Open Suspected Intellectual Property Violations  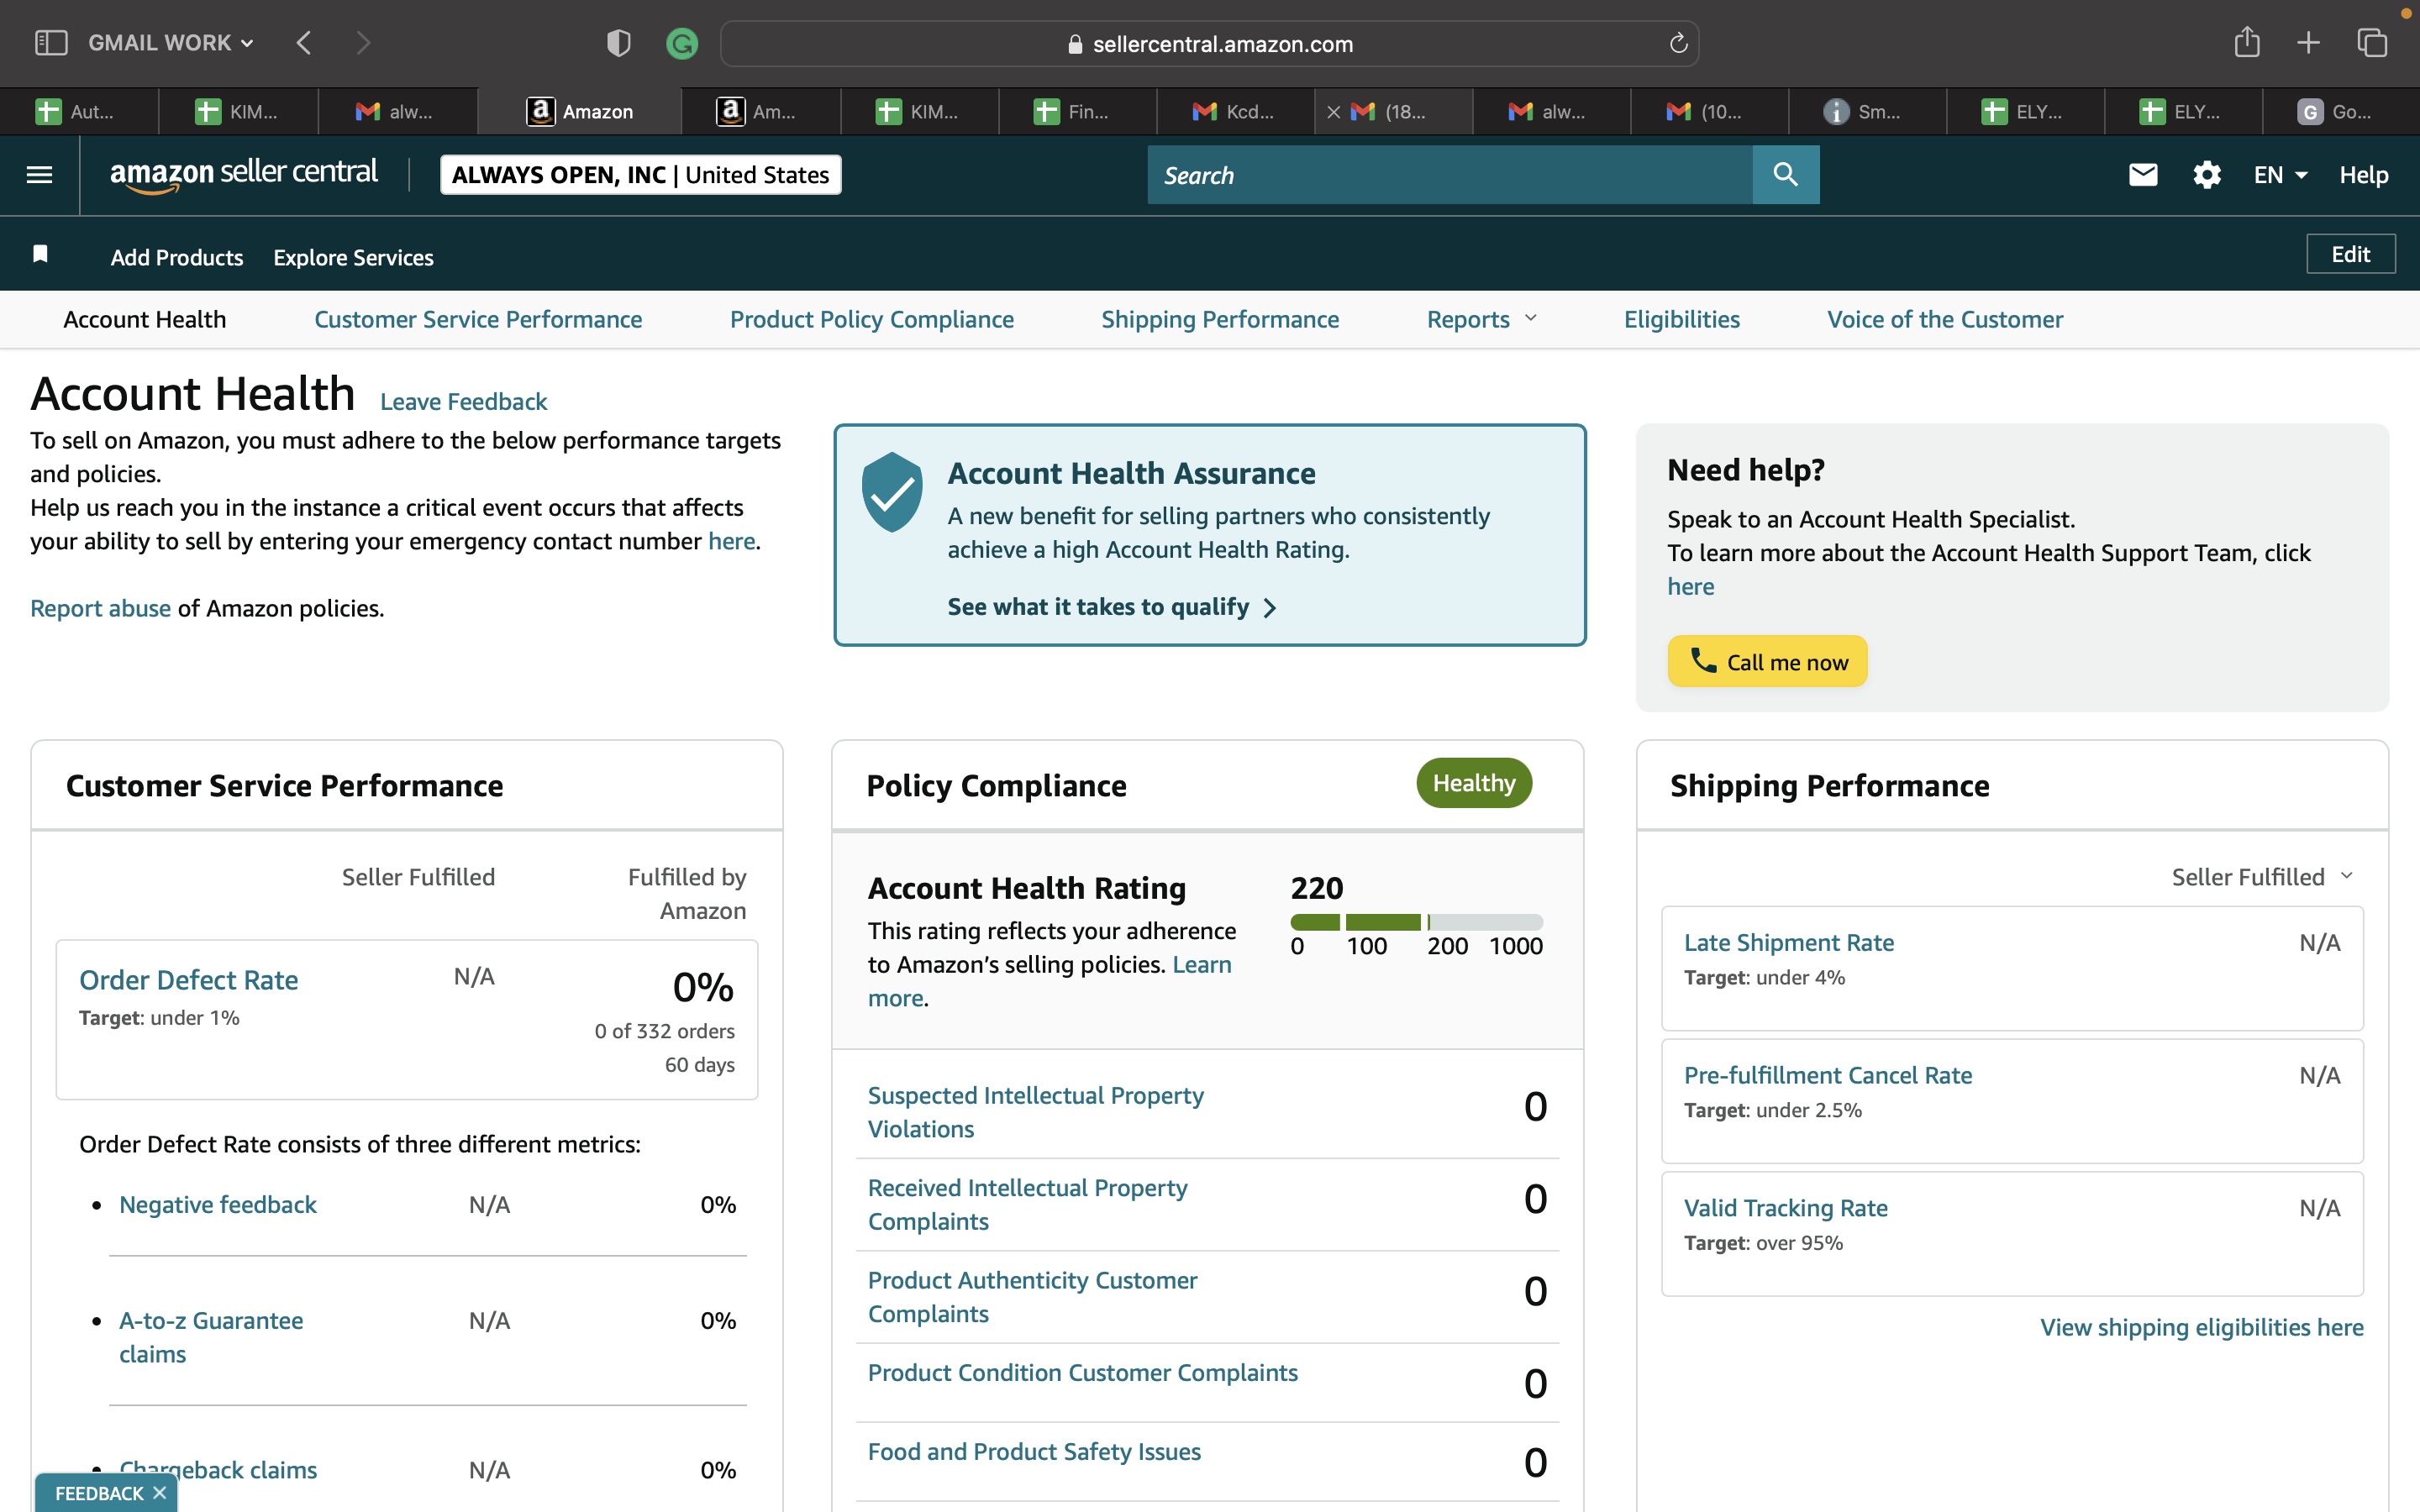pyautogui.click(x=1036, y=1112)
